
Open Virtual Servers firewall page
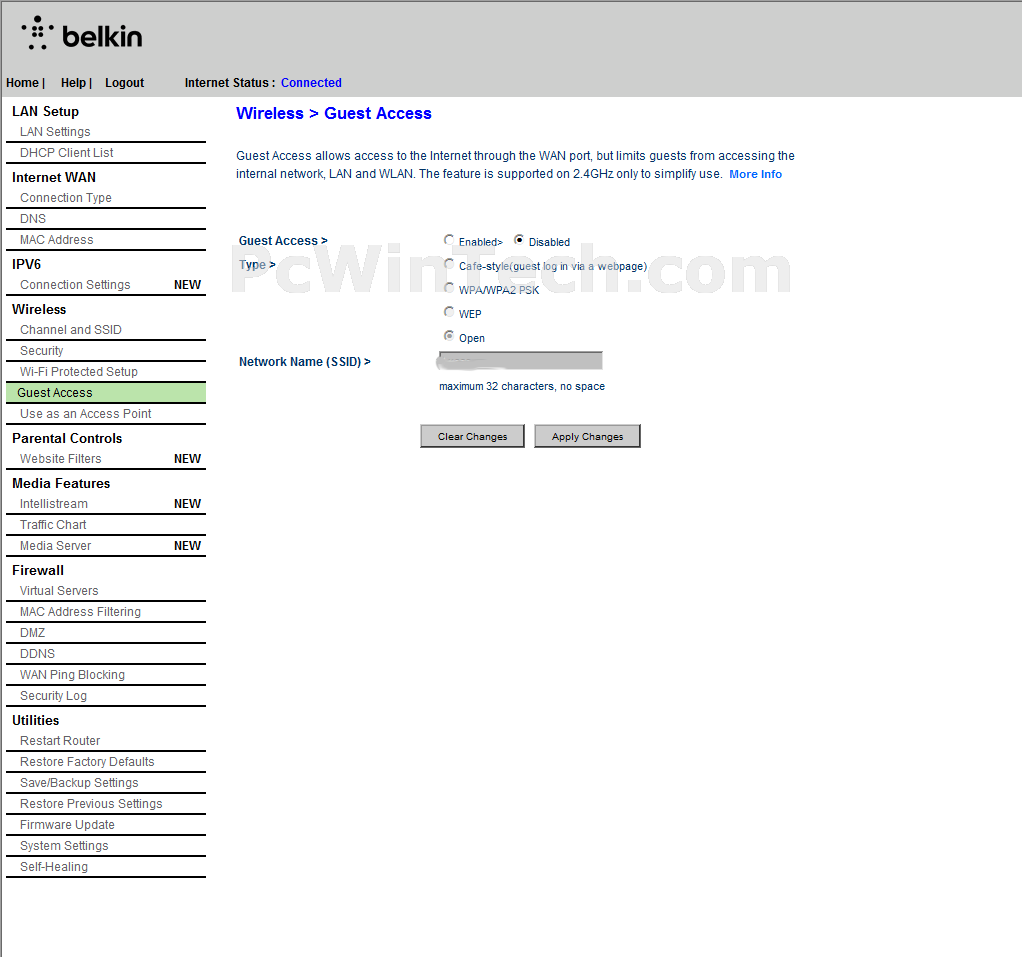click(59, 591)
